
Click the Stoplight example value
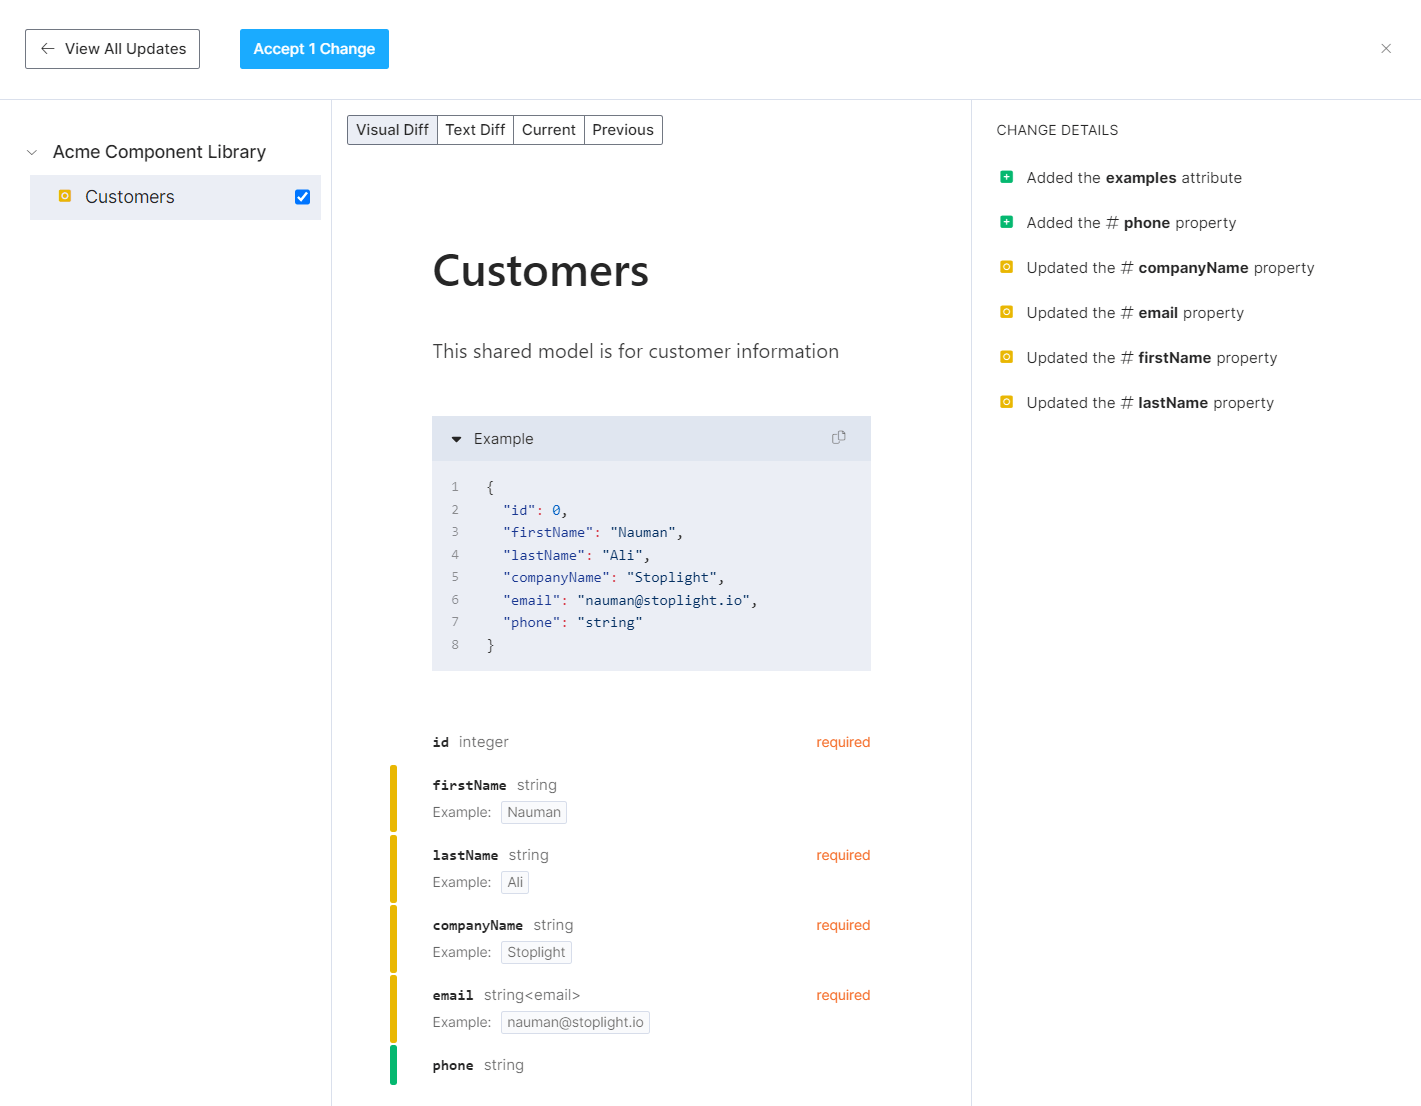[x=536, y=952]
